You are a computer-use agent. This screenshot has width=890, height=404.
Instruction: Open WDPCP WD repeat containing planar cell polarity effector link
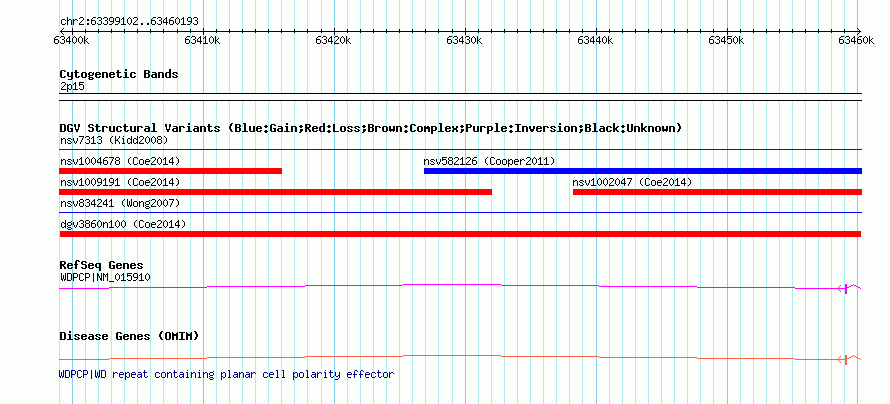click(226, 374)
